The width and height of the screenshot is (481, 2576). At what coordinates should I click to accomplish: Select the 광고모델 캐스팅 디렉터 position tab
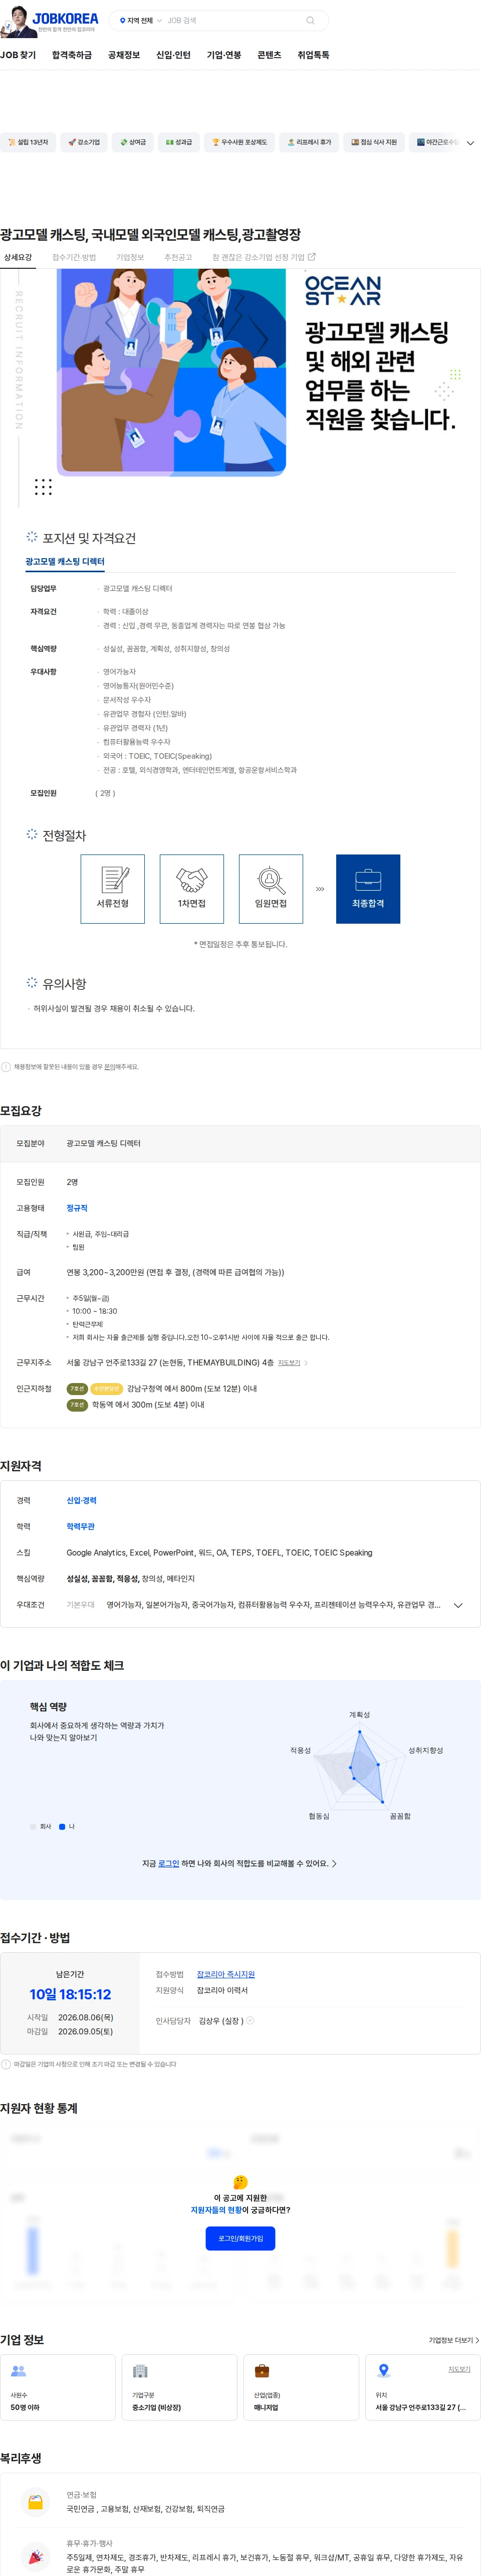pyautogui.click(x=65, y=562)
